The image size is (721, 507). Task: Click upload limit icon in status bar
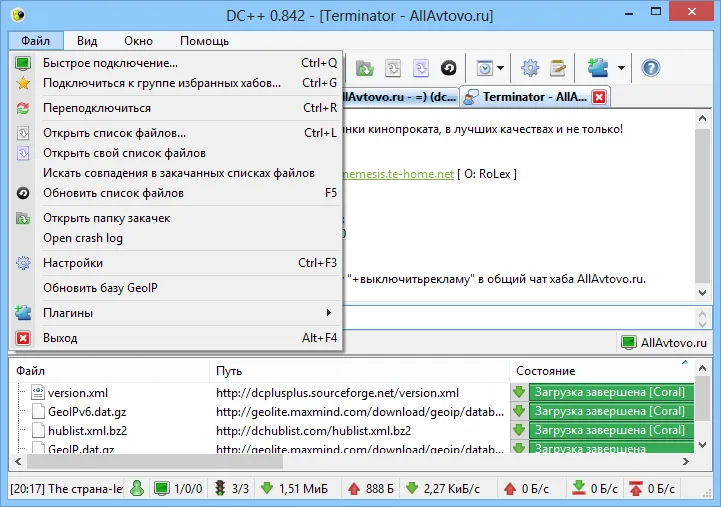point(635,488)
